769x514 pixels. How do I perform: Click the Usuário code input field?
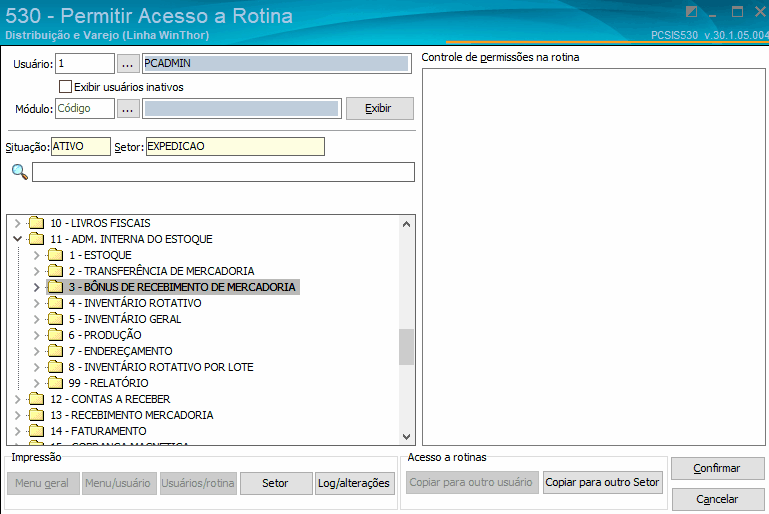point(85,64)
